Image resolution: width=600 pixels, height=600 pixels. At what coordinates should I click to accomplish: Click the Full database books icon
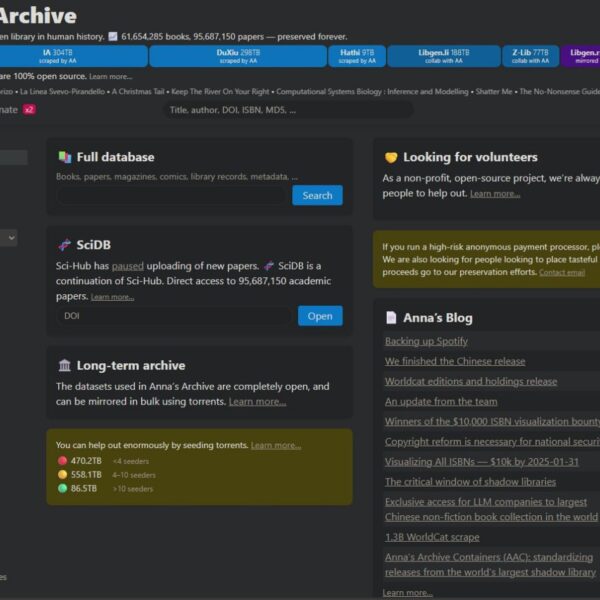pos(65,157)
